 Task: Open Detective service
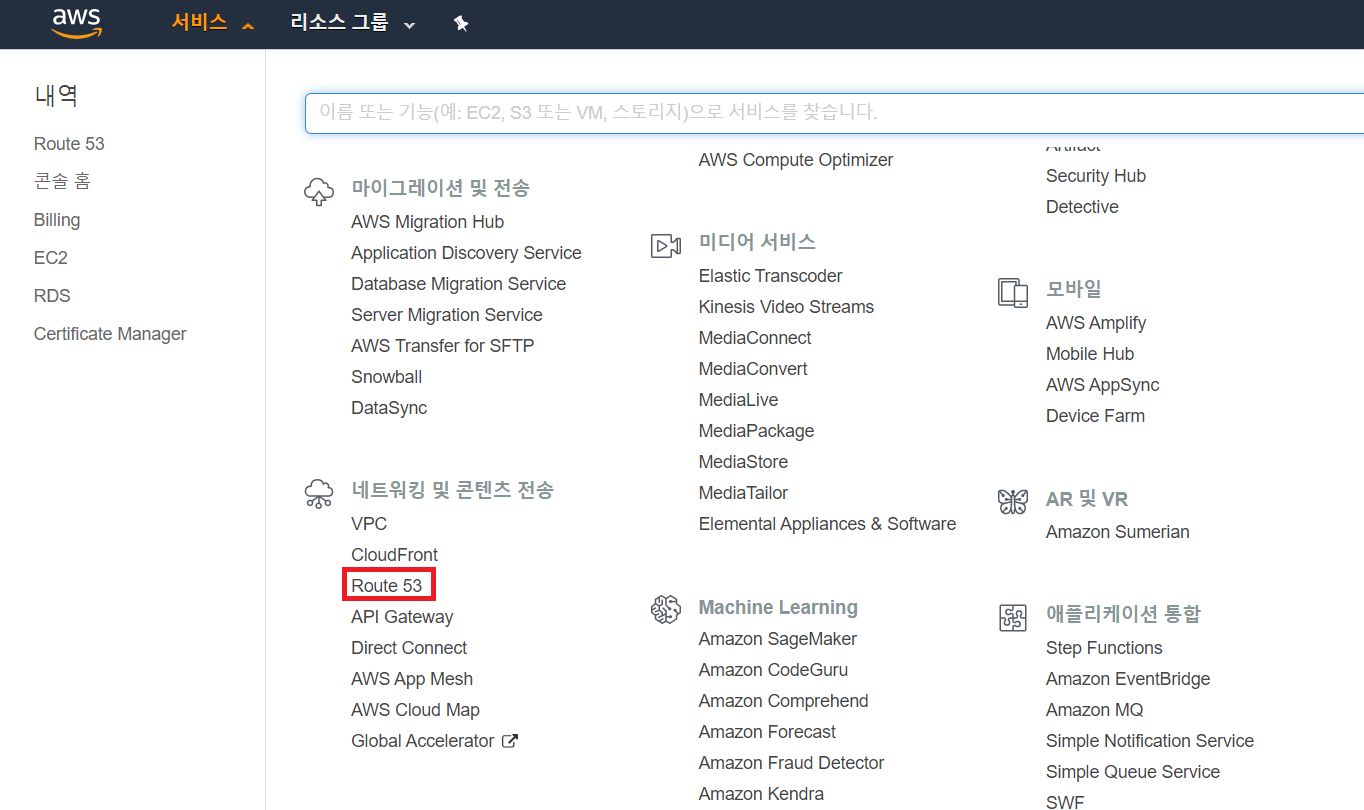1082,207
